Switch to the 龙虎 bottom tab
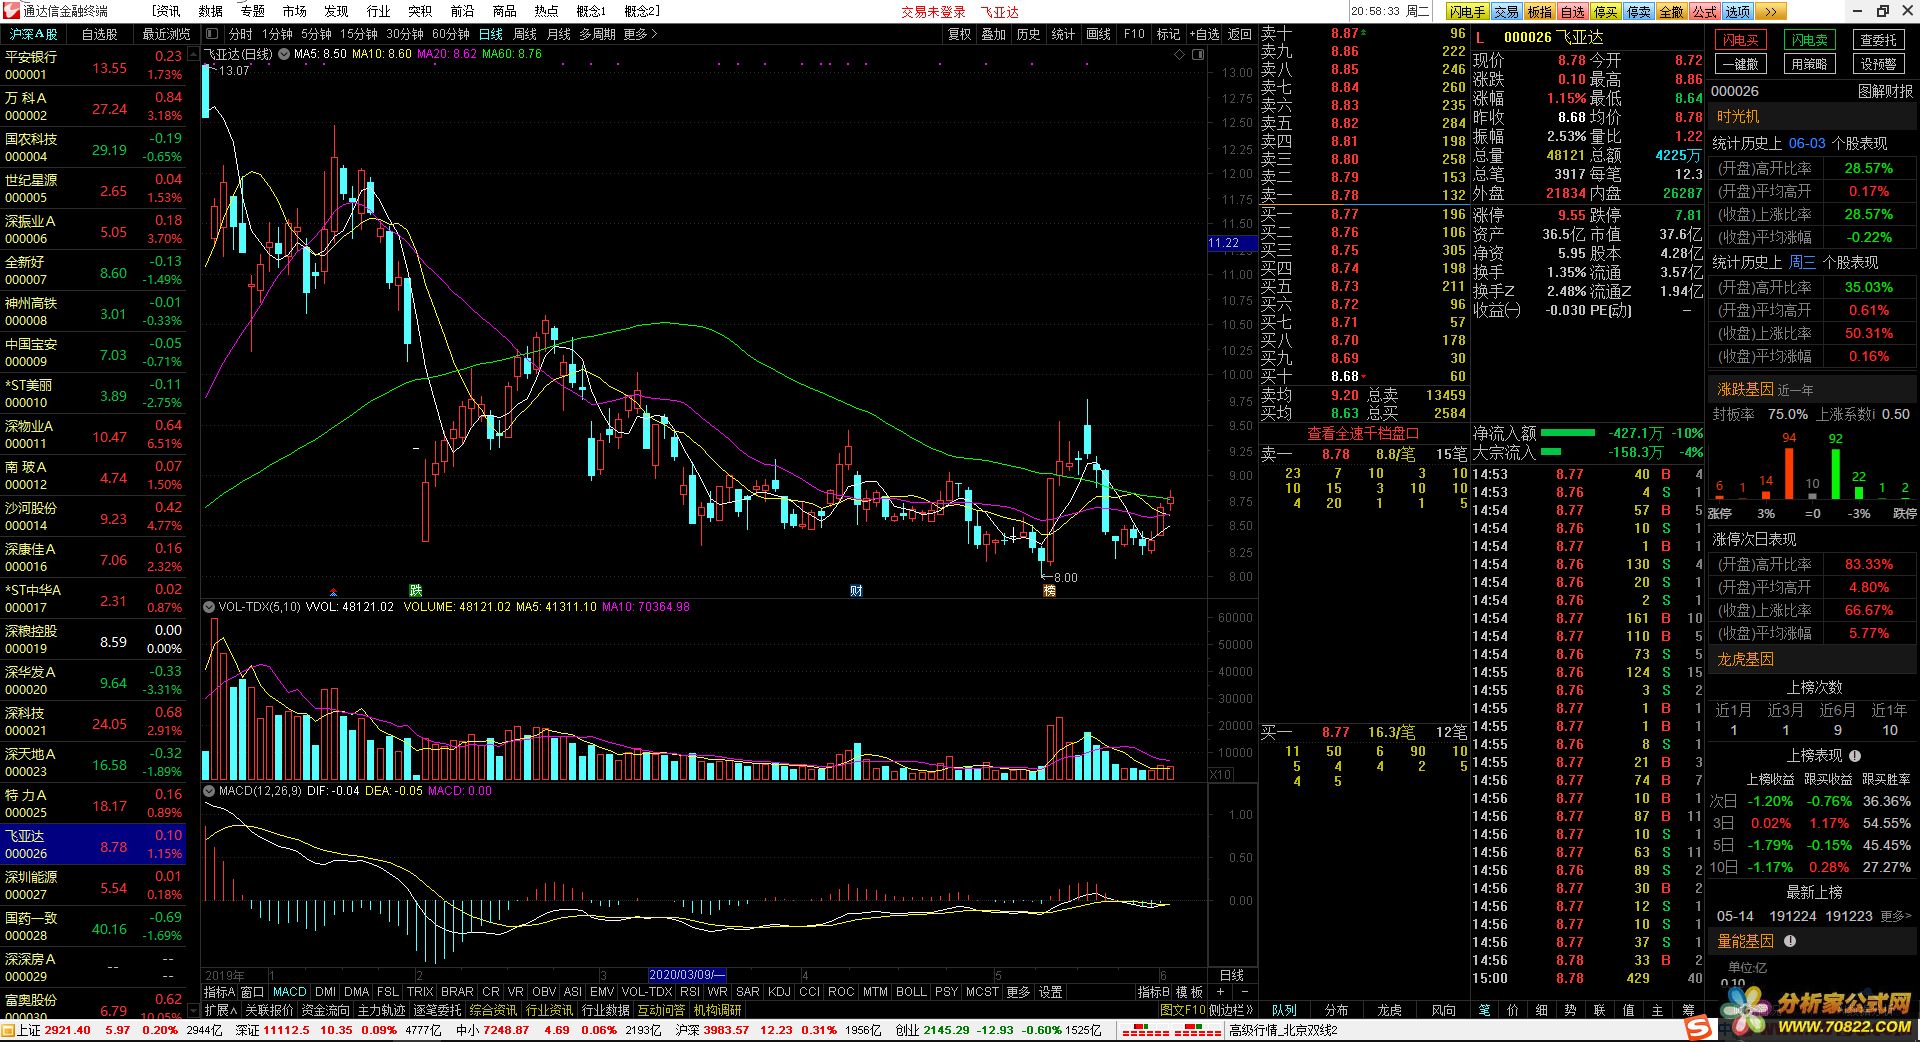Image resolution: width=1920 pixels, height=1042 pixels. (x=1389, y=1010)
